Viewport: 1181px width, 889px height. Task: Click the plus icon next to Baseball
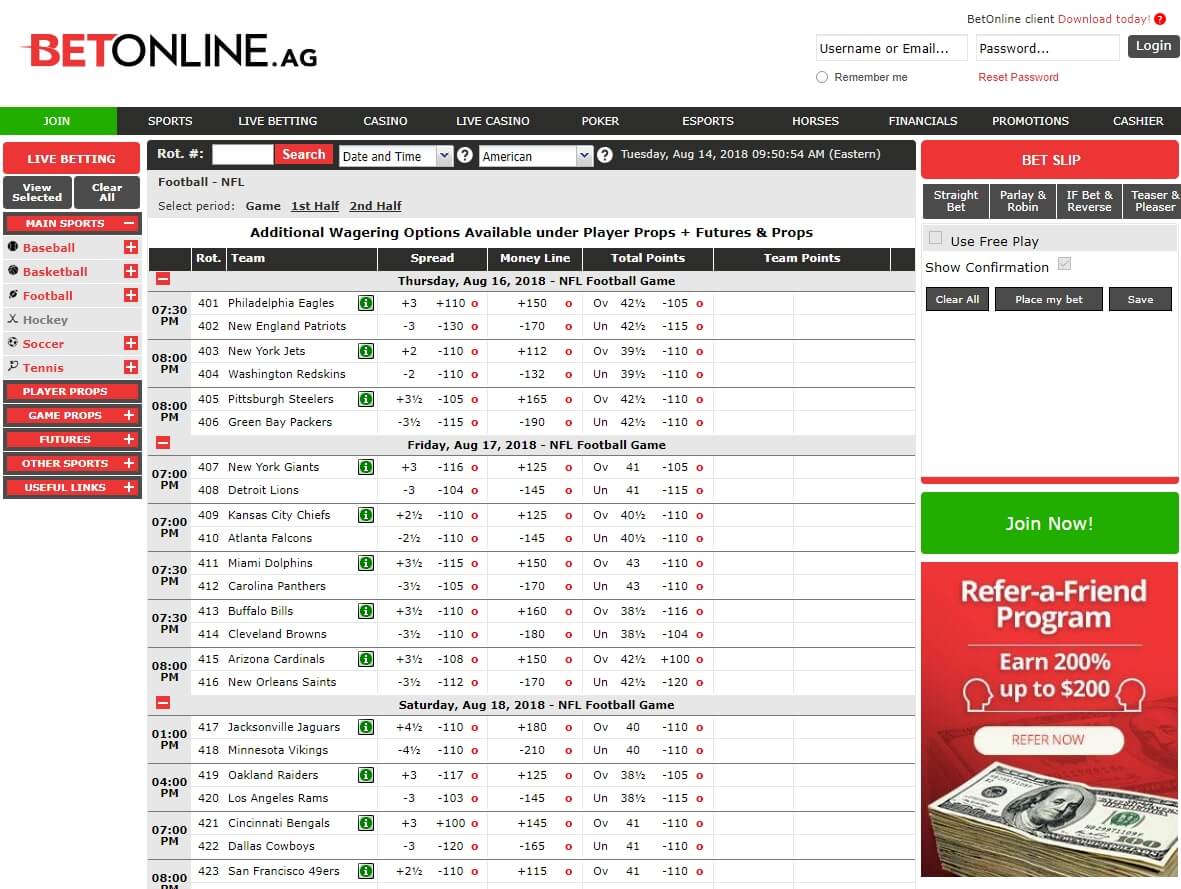[x=130, y=247]
